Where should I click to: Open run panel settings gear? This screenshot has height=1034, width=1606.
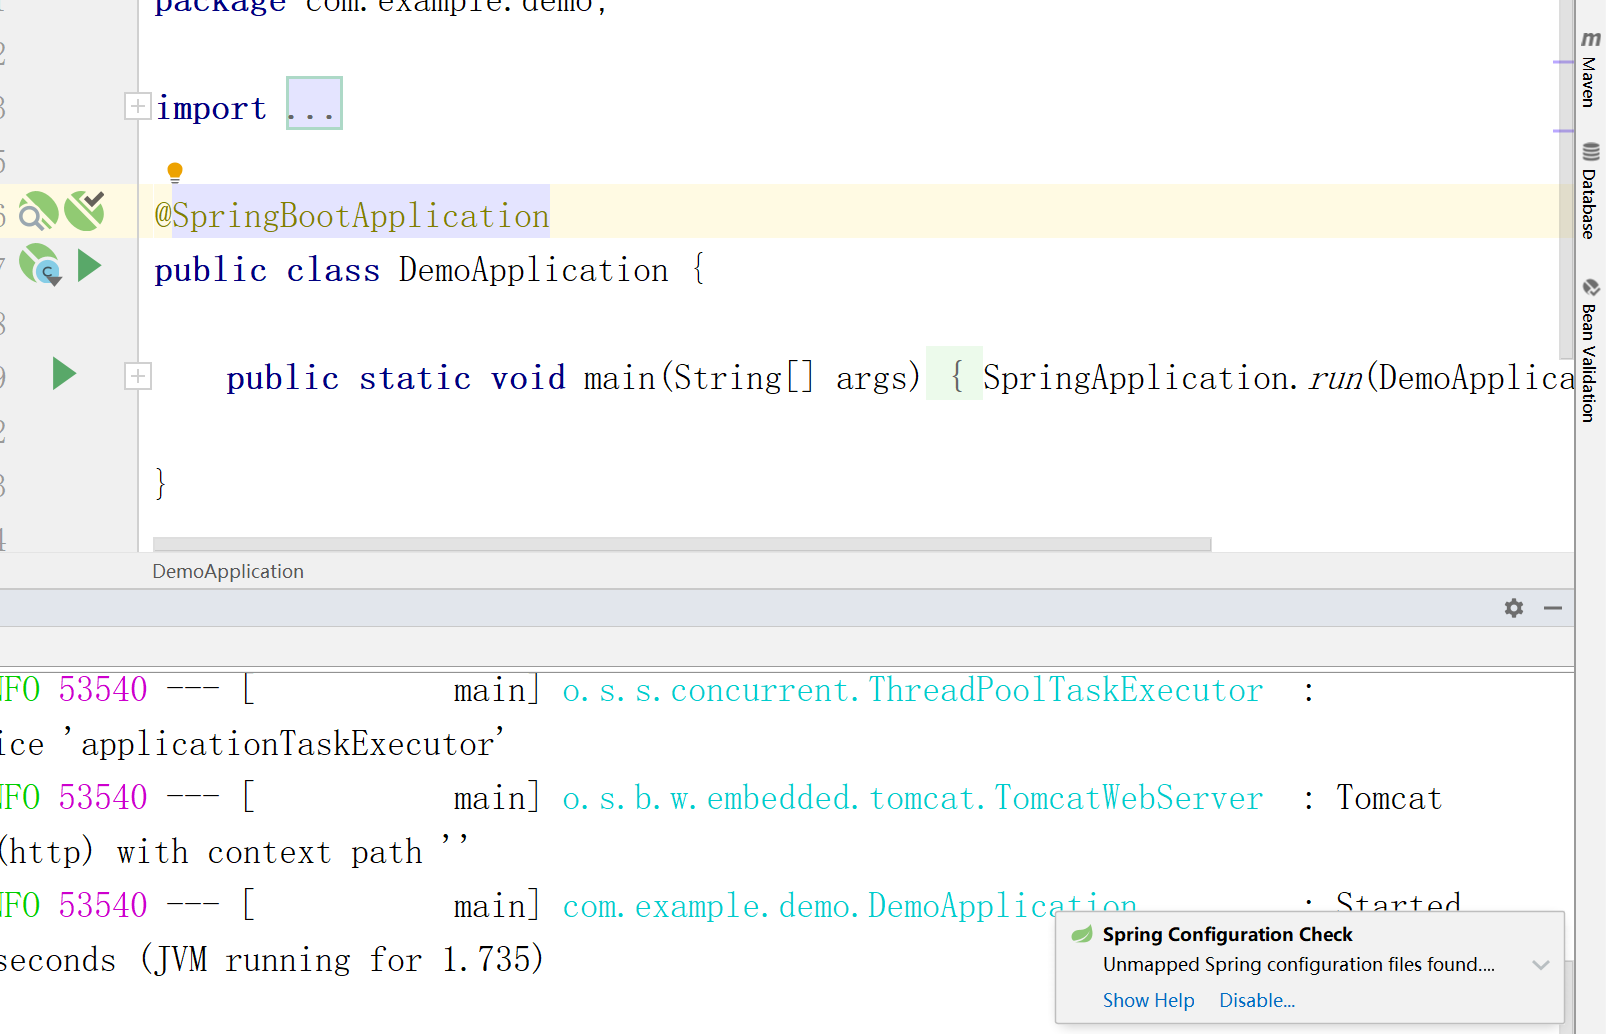click(x=1514, y=608)
